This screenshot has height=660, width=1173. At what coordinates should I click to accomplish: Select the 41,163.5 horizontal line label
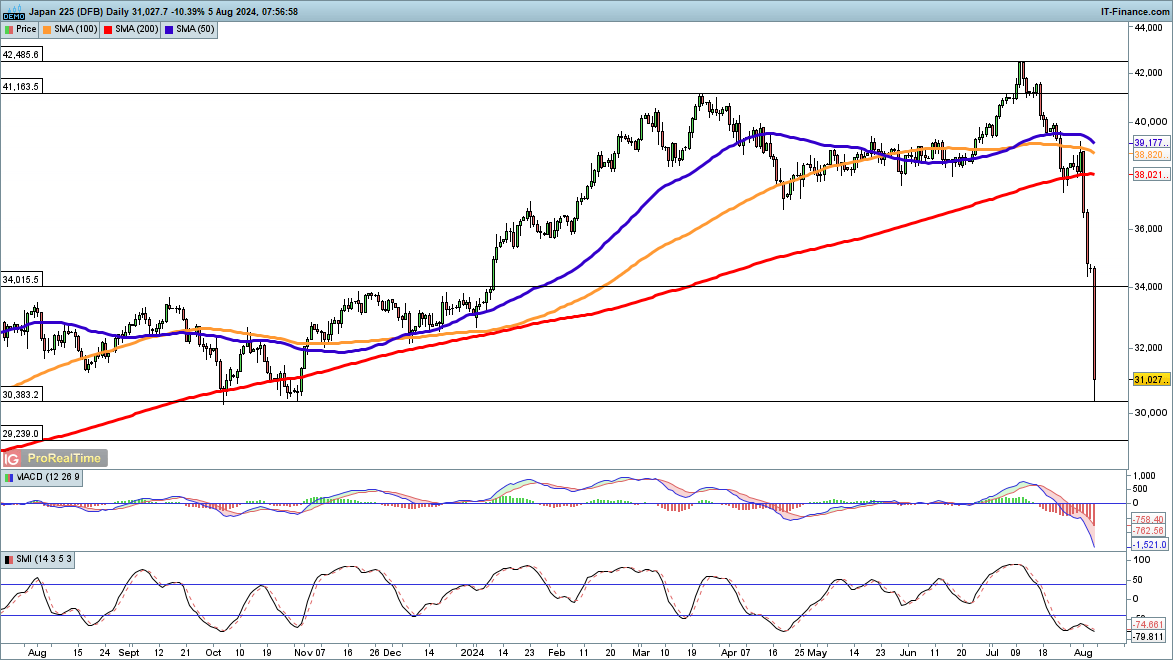click(21, 87)
